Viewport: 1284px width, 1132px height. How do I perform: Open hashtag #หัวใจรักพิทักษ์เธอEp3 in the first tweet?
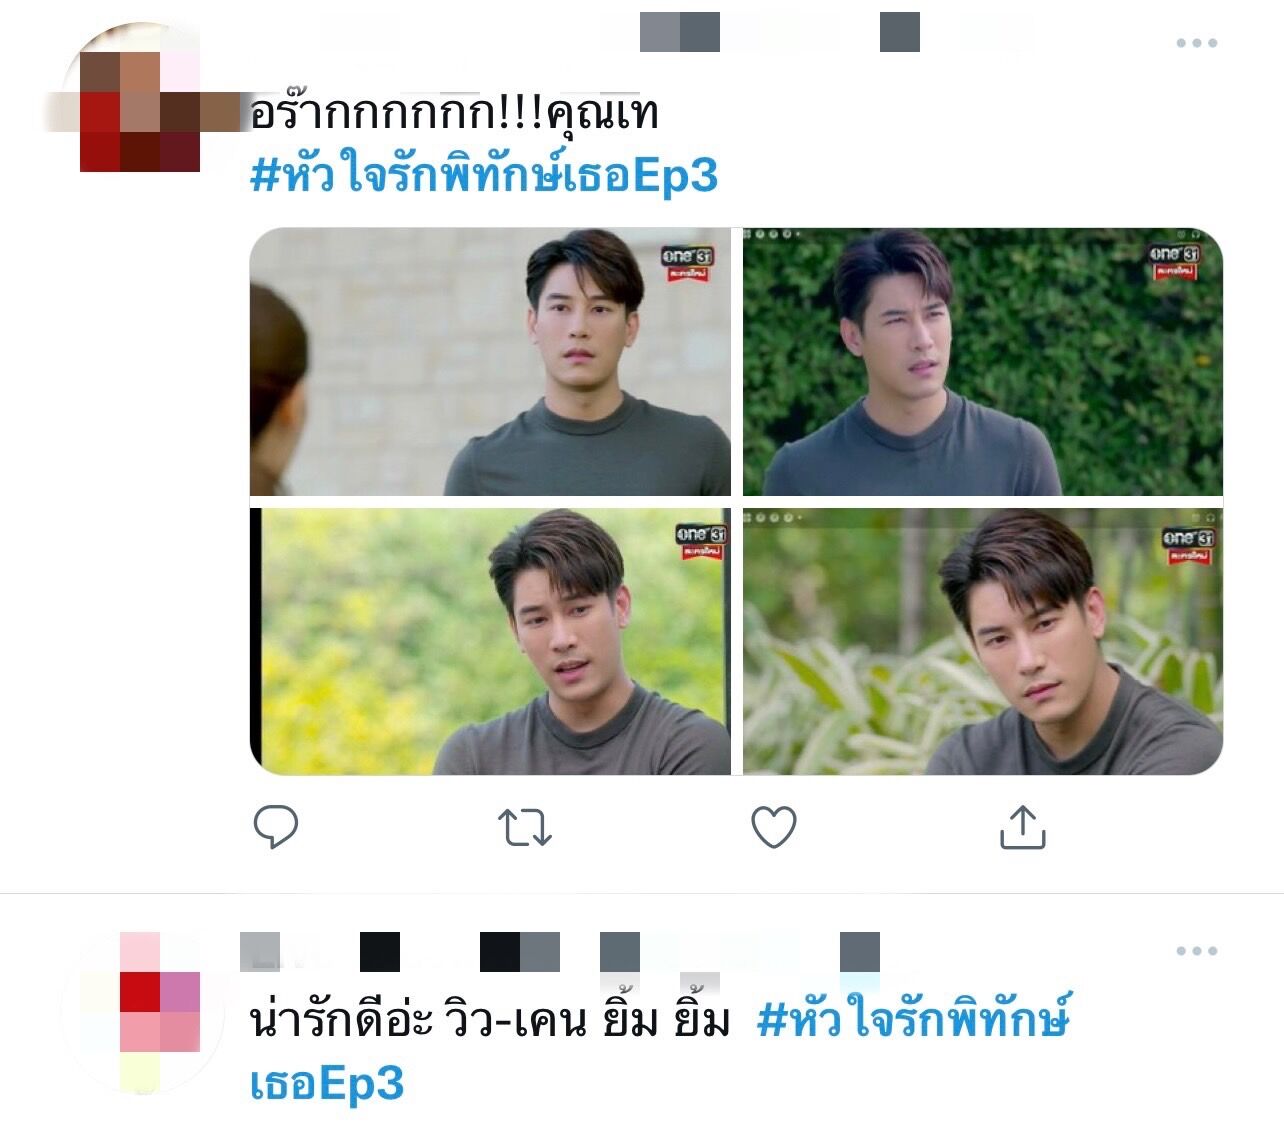pos(484,175)
